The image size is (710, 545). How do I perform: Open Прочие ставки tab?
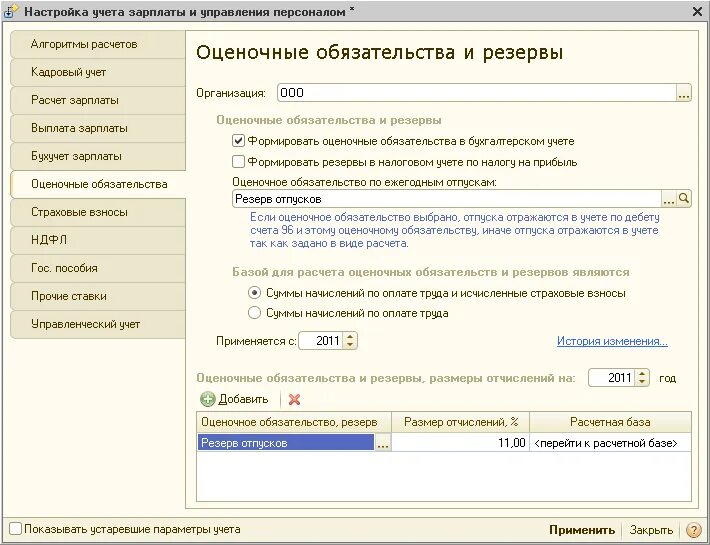coord(98,296)
